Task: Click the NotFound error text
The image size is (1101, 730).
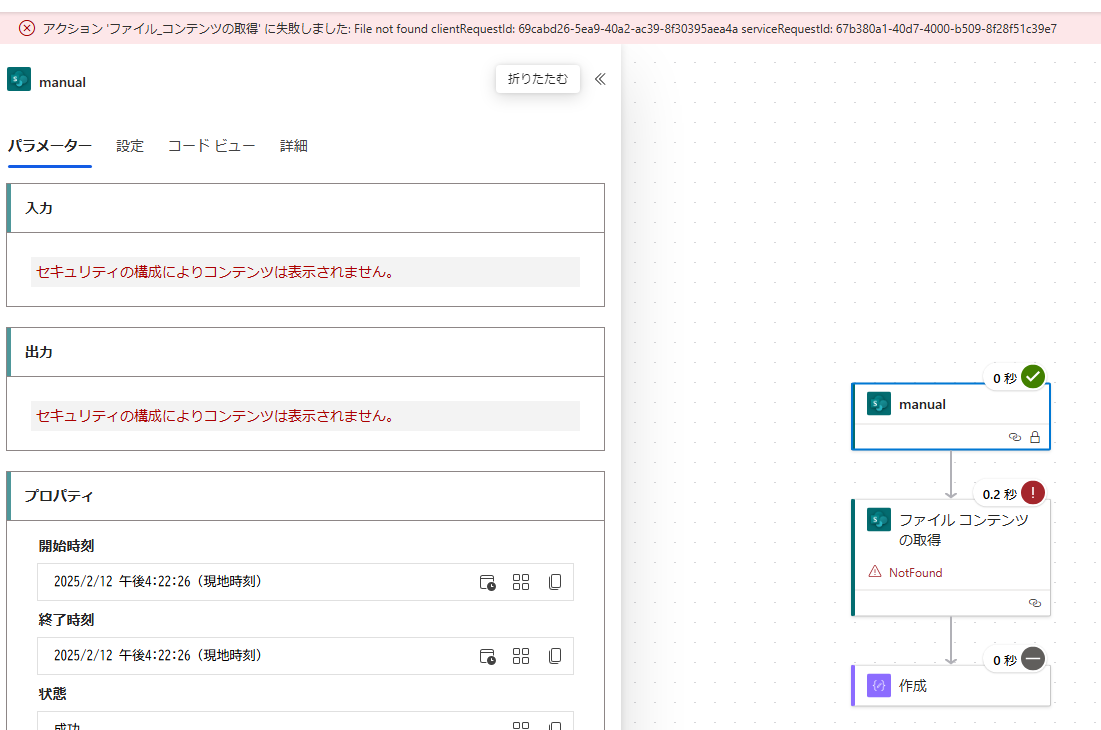Action: click(x=916, y=573)
